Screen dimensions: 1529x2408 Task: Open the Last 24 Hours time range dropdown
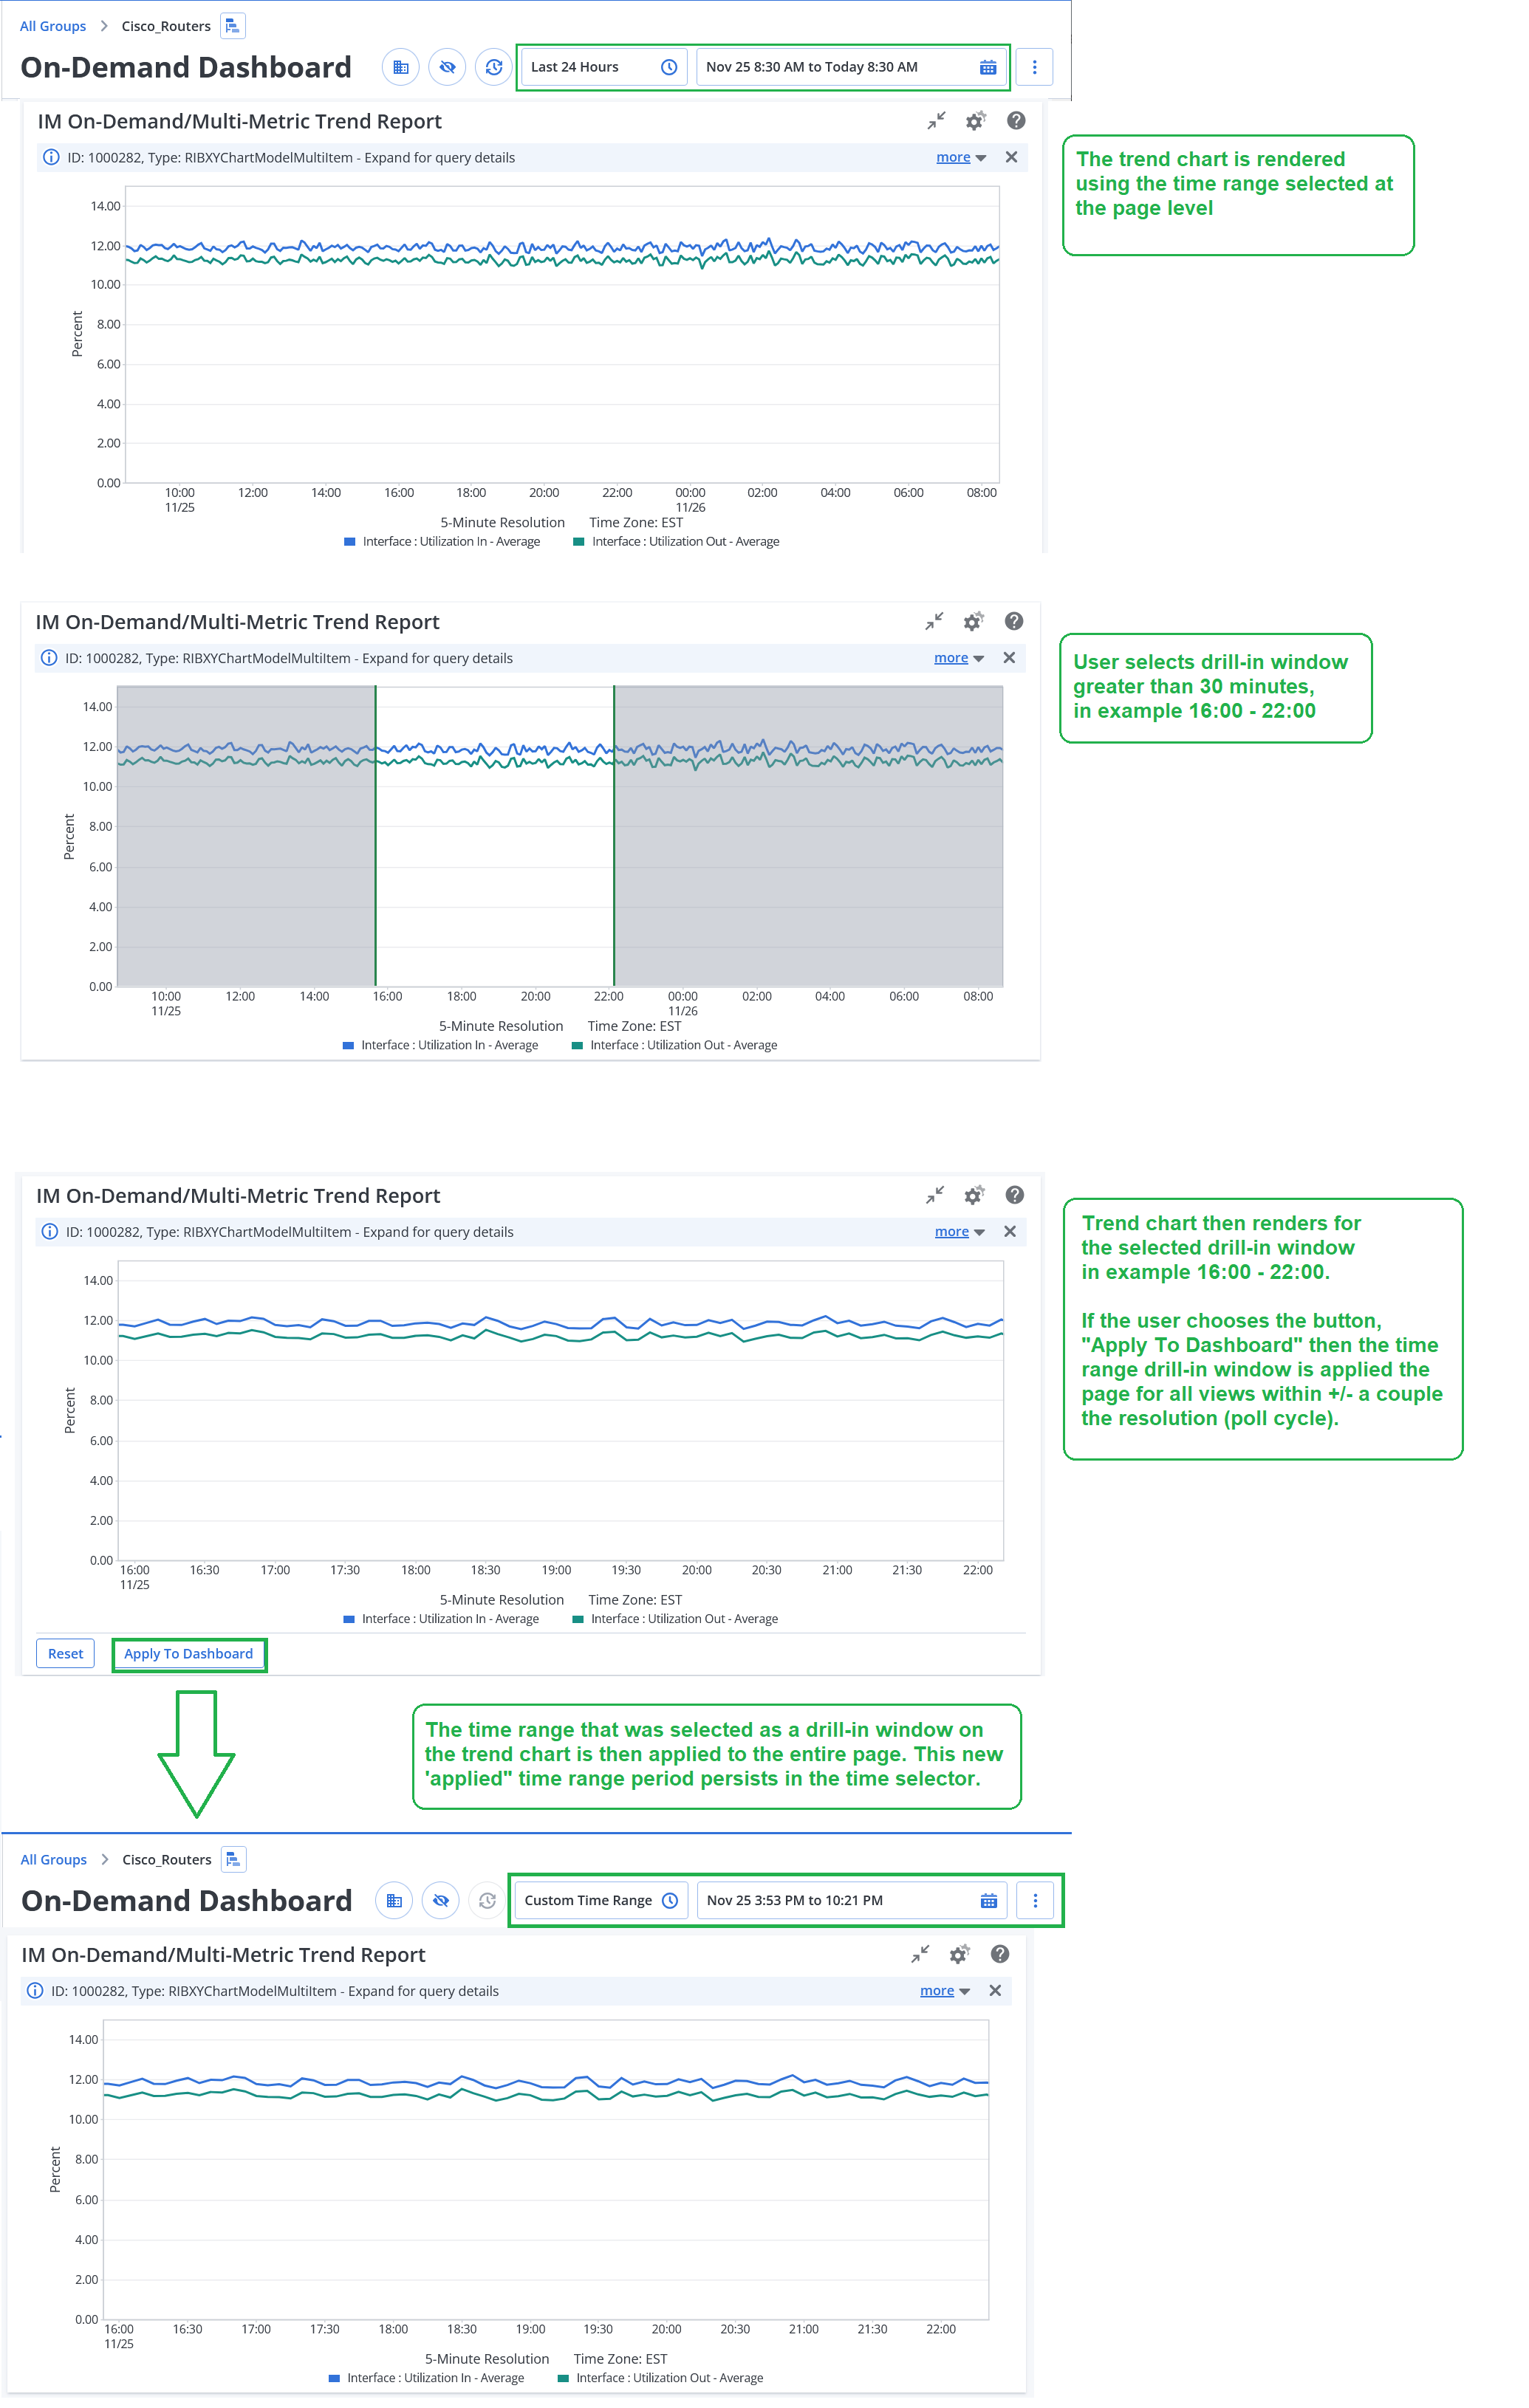[603, 67]
